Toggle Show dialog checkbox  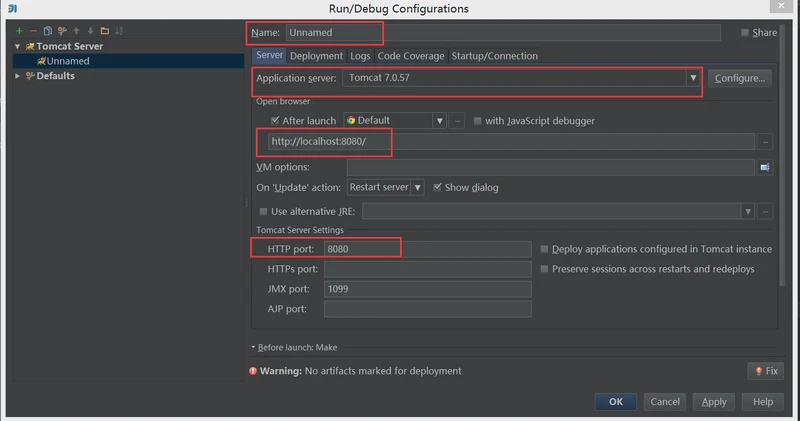pos(437,187)
